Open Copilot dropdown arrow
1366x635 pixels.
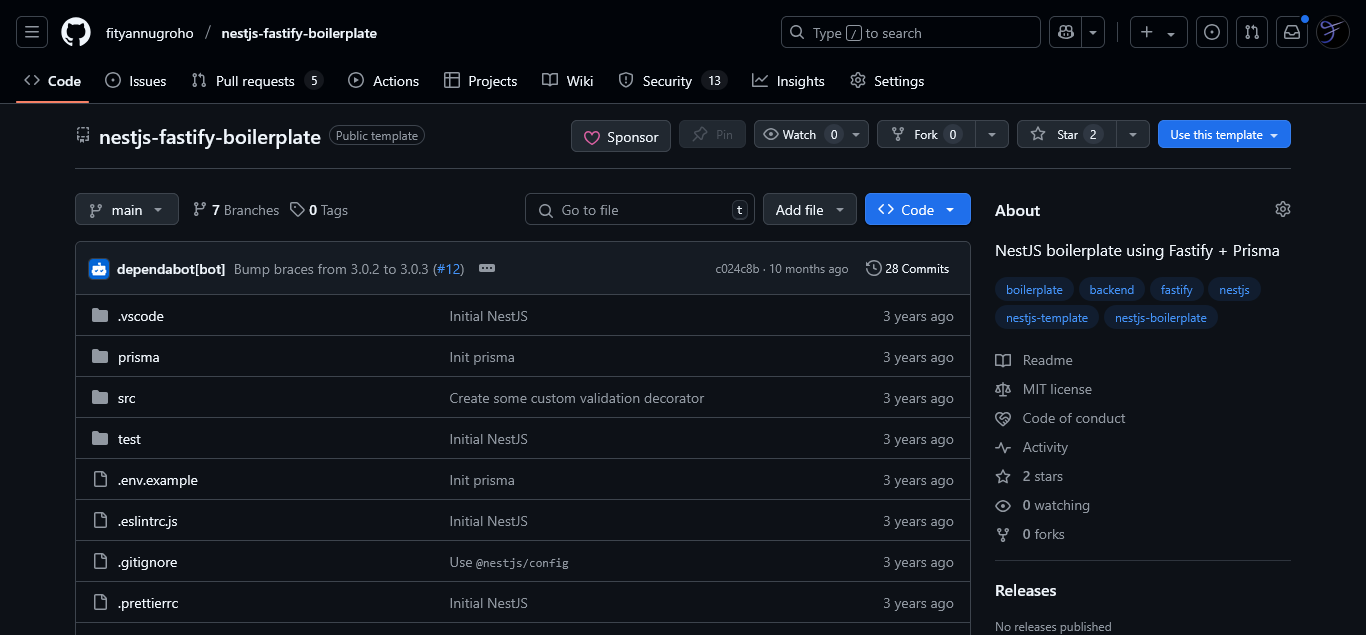(x=1094, y=32)
